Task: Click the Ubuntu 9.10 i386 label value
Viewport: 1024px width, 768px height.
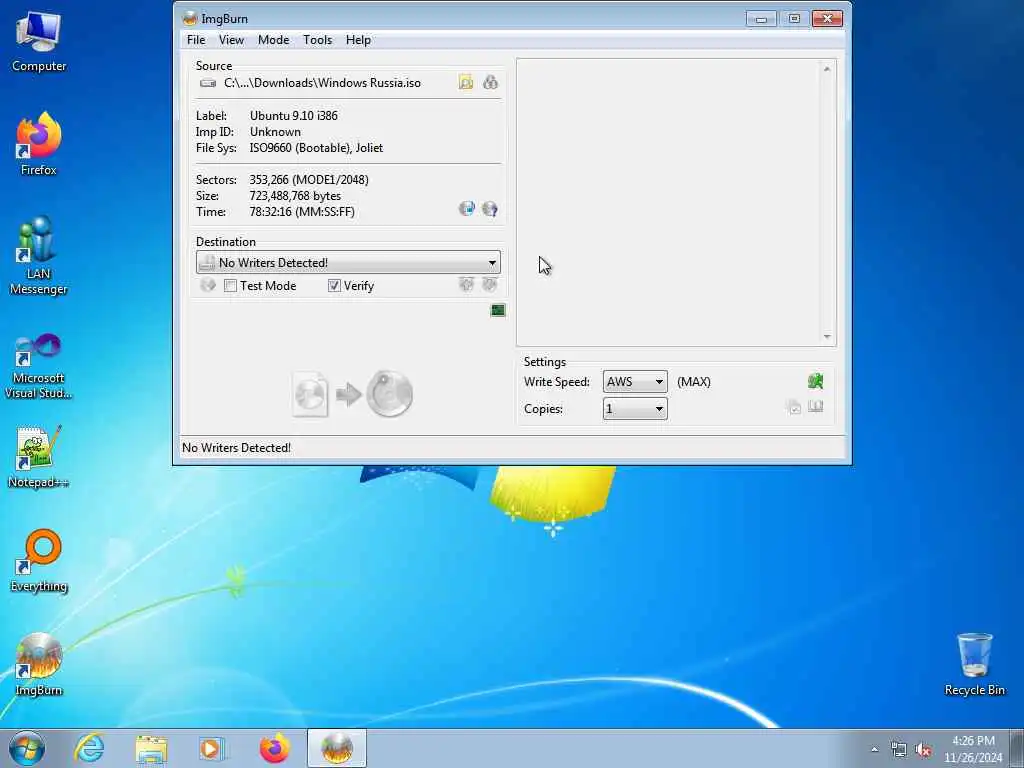Action: click(294, 116)
